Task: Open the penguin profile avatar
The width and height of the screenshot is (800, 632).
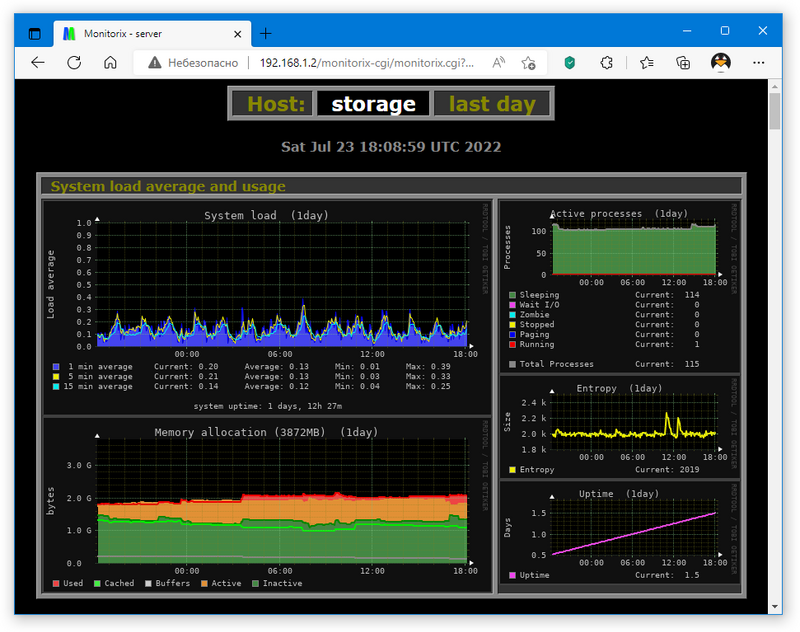Action: [x=720, y=62]
